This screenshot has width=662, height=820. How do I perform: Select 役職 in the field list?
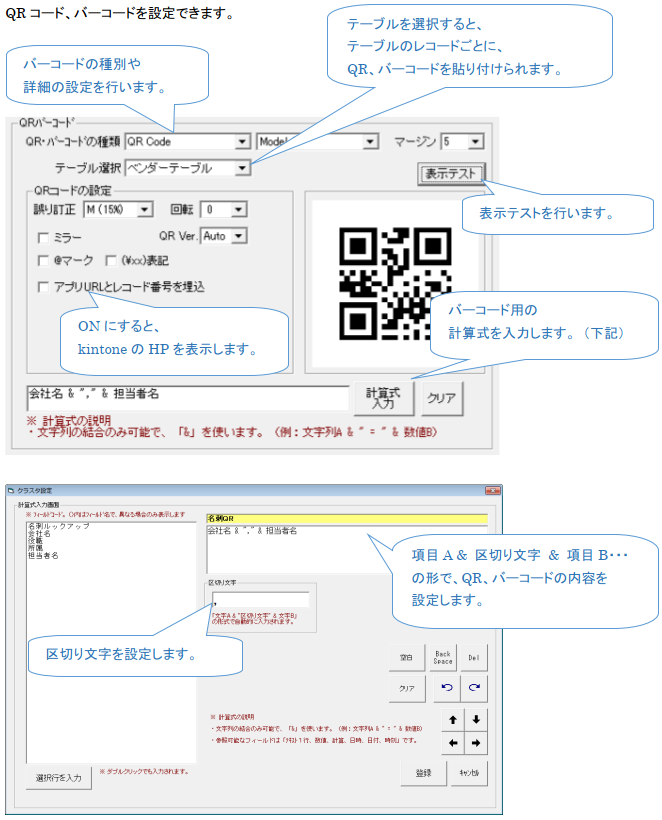pyautogui.click(x=36, y=541)
